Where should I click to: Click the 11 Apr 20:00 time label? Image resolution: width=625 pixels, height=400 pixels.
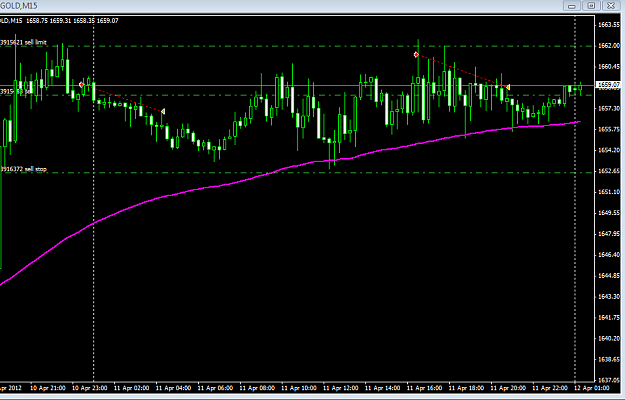[x=508, y=388]
